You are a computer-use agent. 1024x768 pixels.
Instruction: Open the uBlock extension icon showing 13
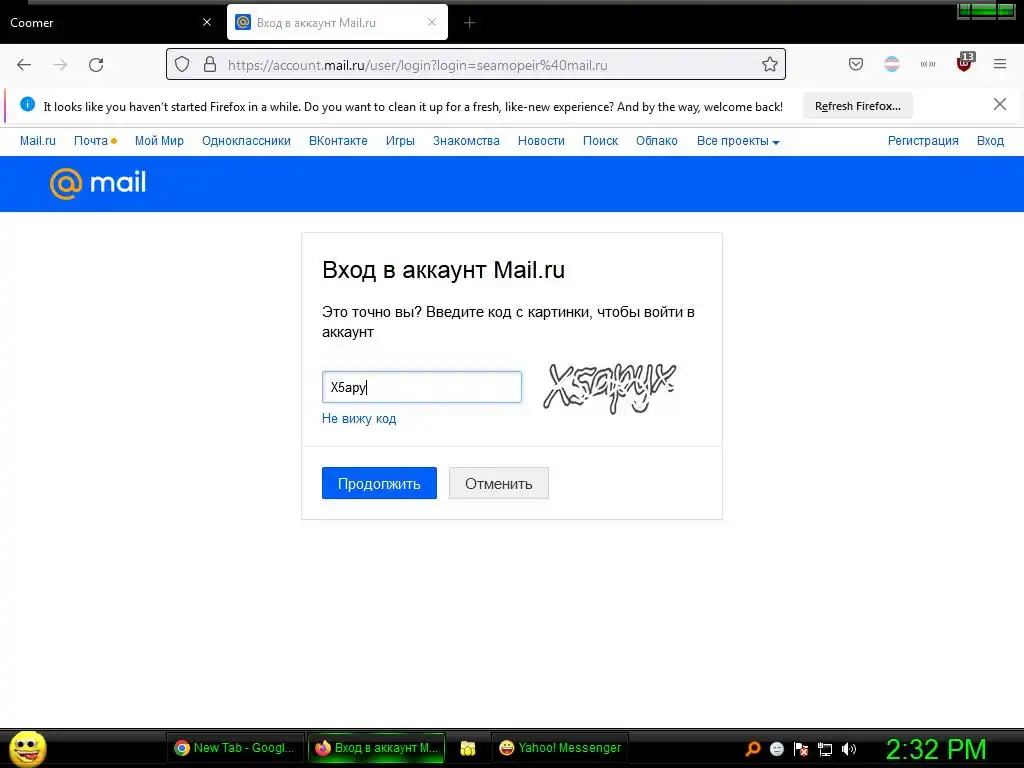[x=965, y=62]
